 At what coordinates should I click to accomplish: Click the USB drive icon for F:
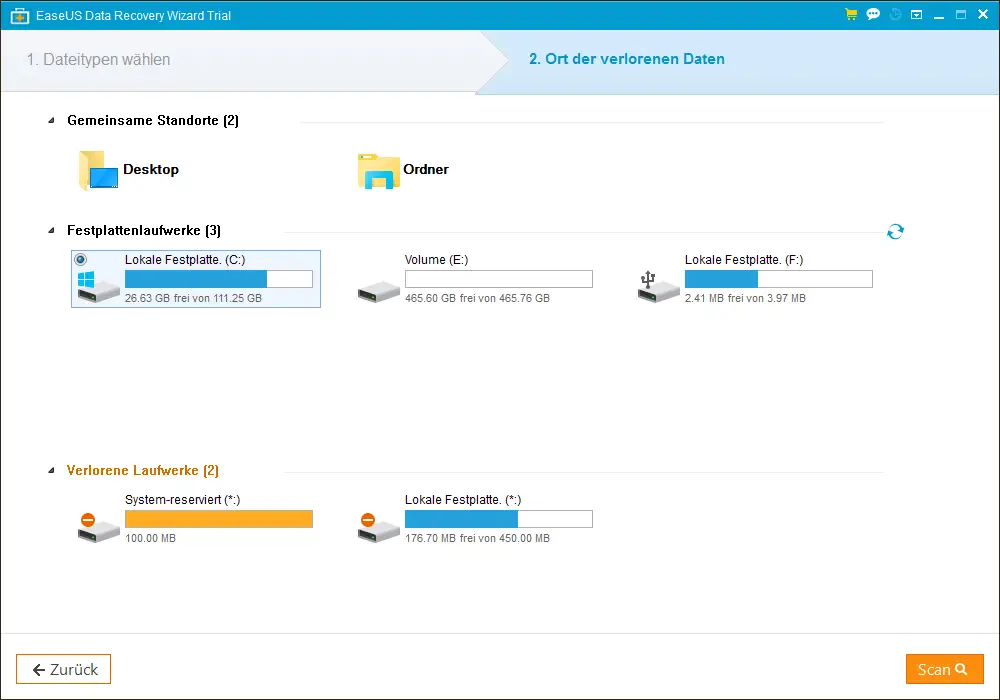(659, 287)
